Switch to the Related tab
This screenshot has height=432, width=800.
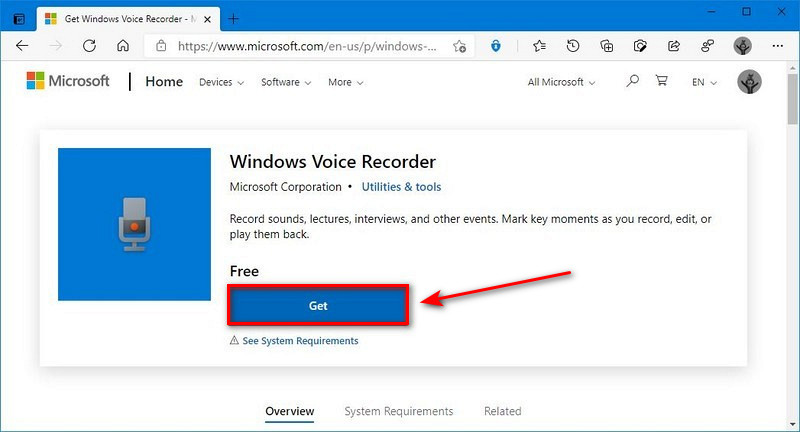pyautogui.click(x=503, y=411)
